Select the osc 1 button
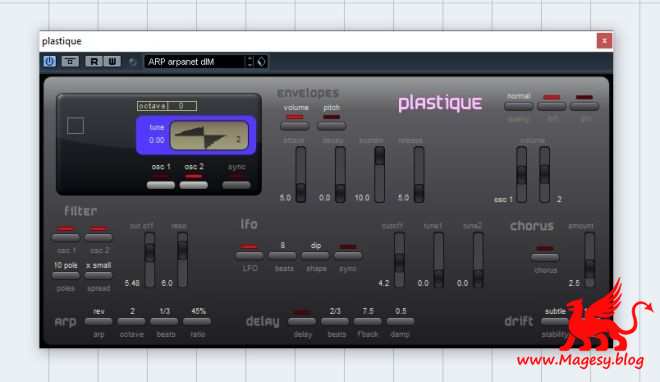This screenshot has width=660, height=382. pyautogui.click(x=161, y=185)
